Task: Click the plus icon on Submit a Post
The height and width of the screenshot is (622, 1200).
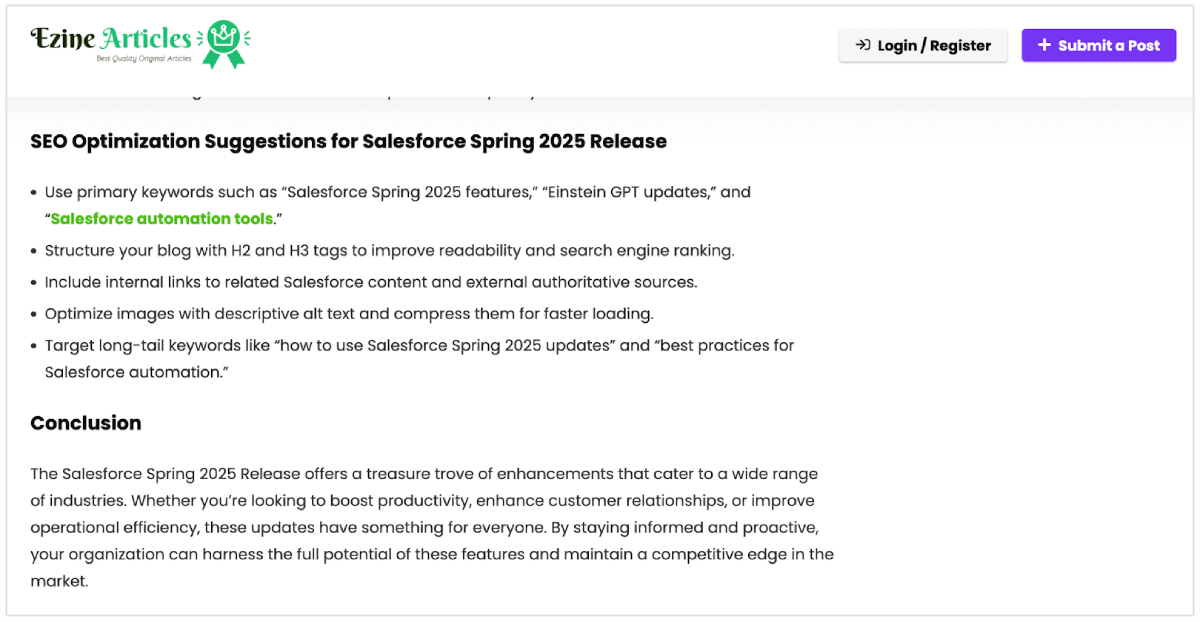Action: (x=1044, y=45)
